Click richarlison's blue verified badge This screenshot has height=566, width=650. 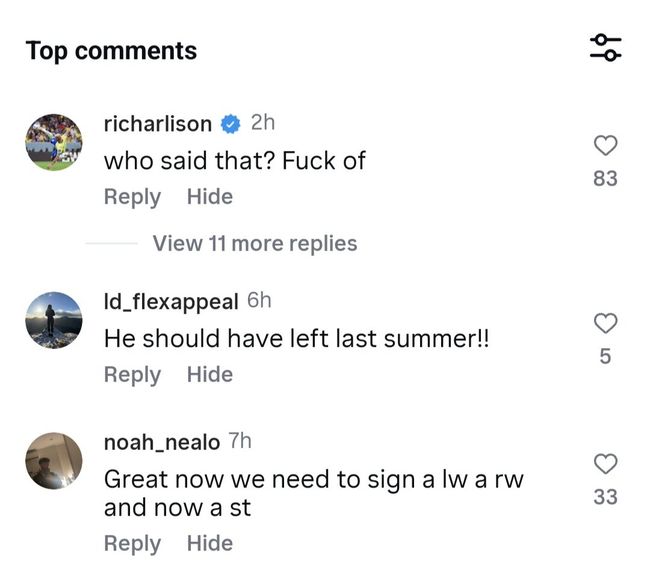point(231,124)
